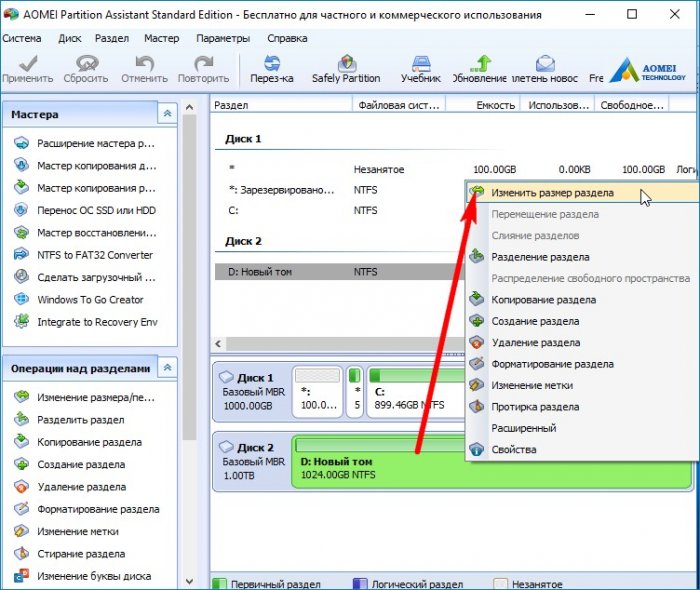Viewport: 700px width, 590px height.
Task: Select the D: Новый том list row
Action: coord(339,272)
